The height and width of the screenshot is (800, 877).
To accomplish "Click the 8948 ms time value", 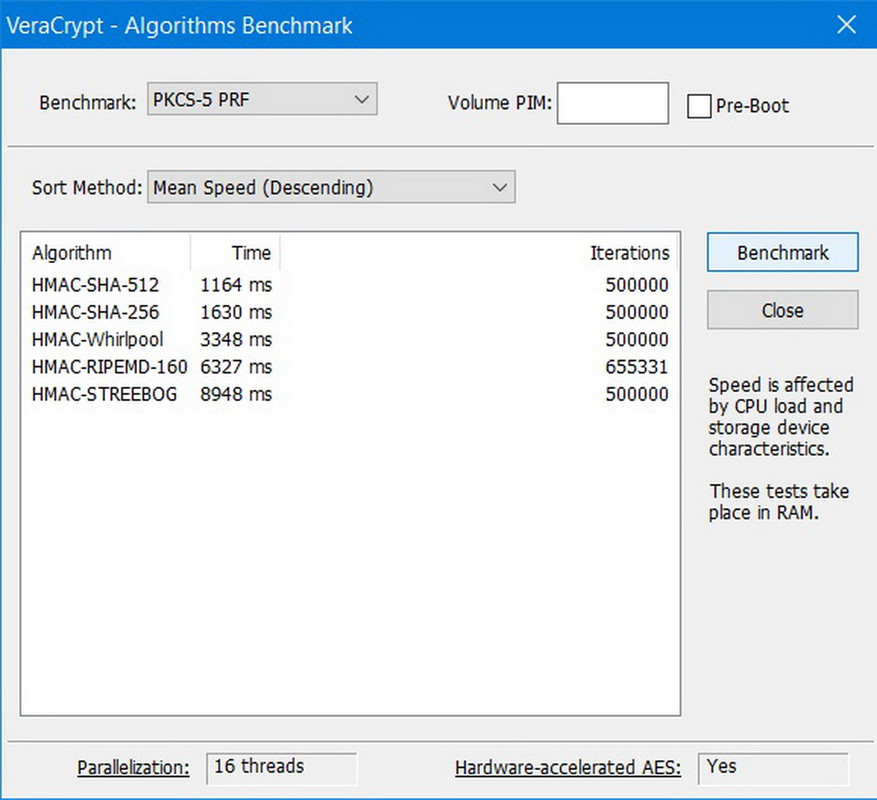I will click(x=236, y=394).
